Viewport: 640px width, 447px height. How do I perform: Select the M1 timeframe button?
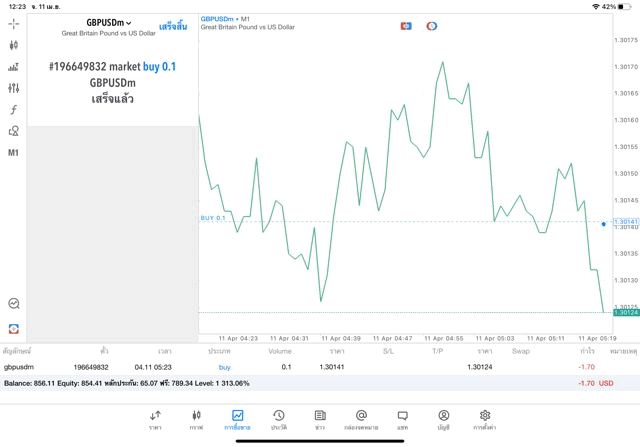[13, 153]
